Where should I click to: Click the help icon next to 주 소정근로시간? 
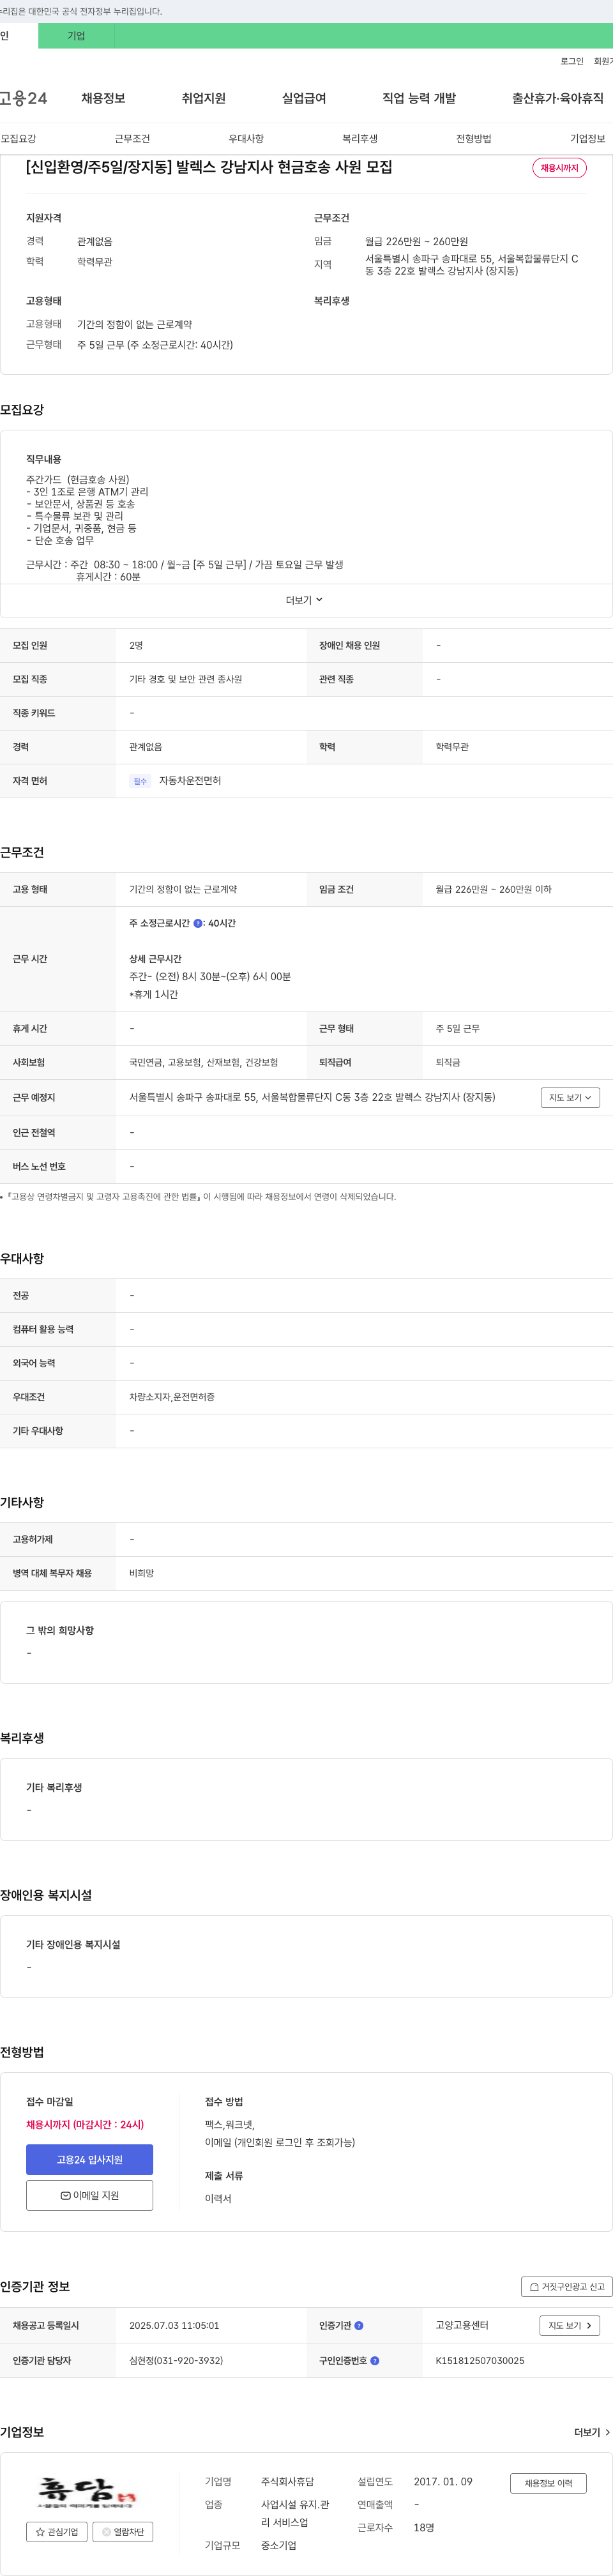[x=198, y=924]
